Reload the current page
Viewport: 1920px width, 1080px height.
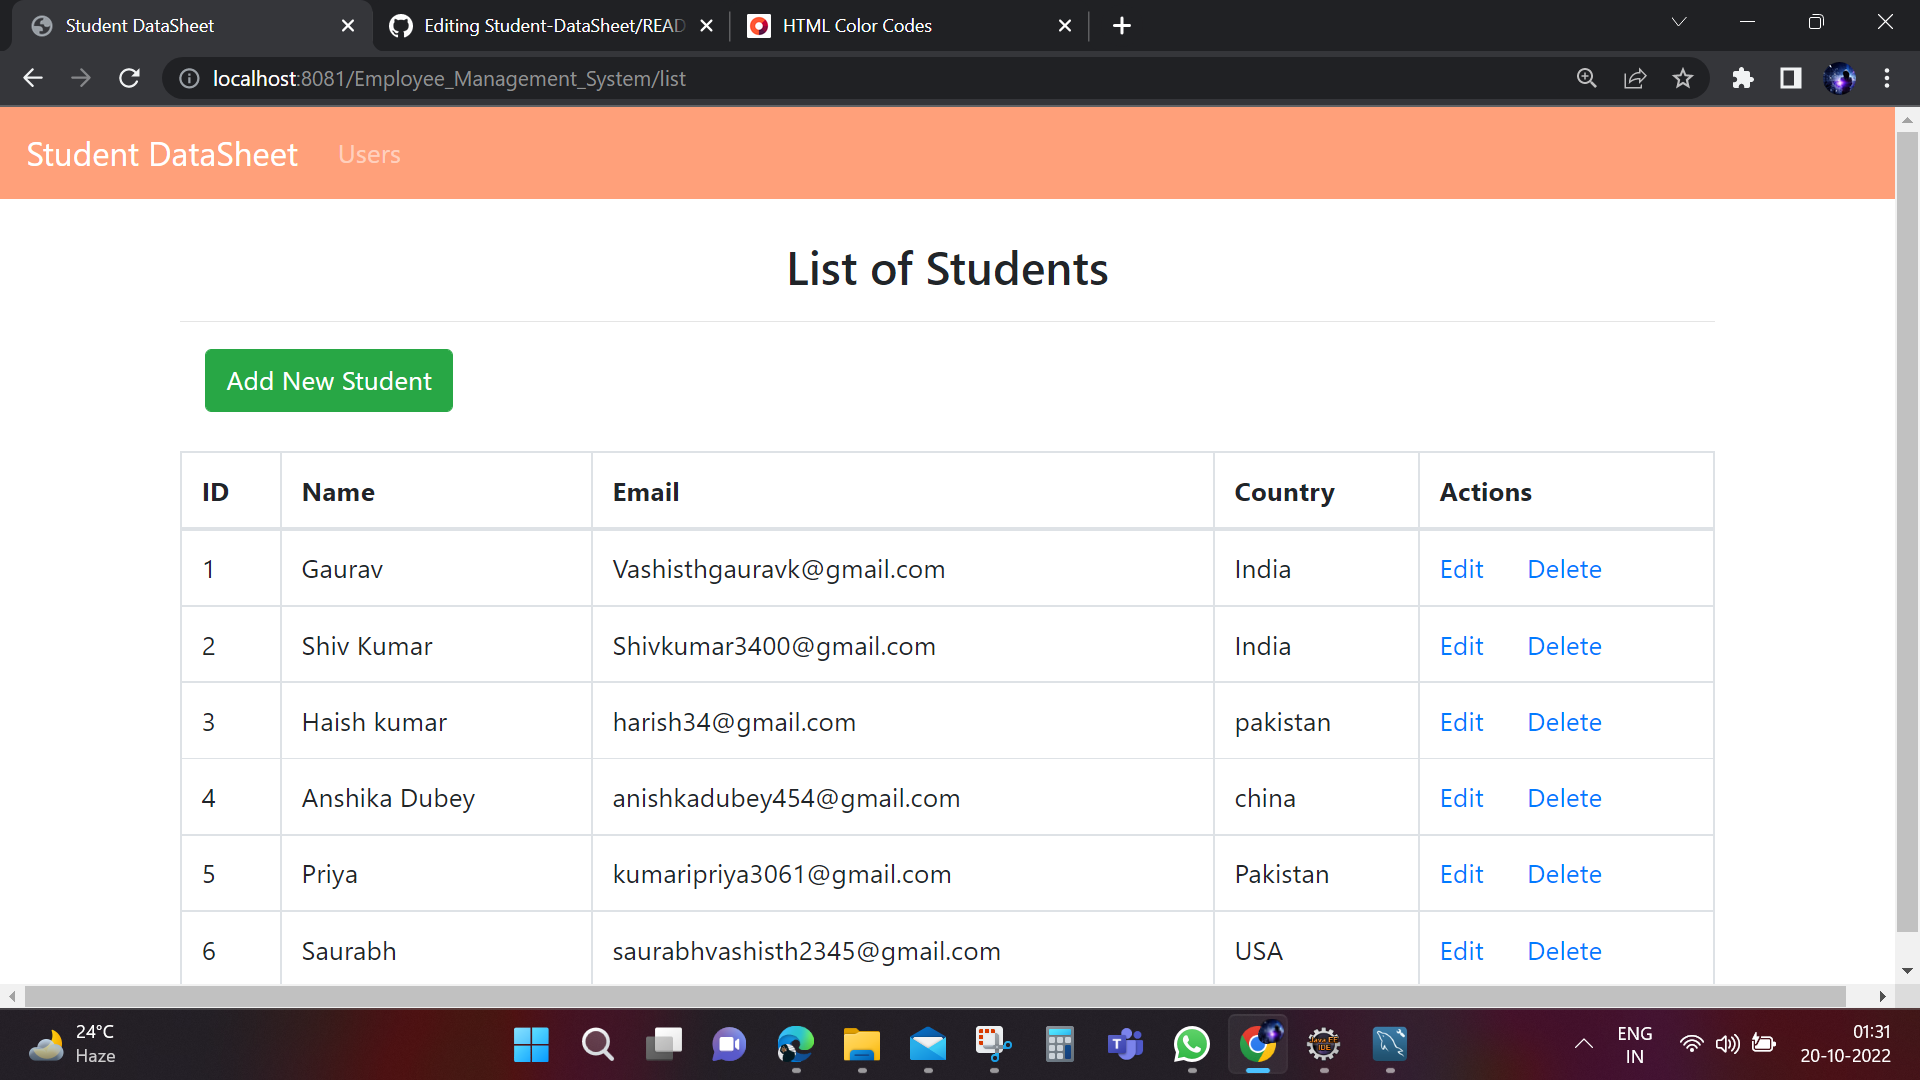pos(129,78)
